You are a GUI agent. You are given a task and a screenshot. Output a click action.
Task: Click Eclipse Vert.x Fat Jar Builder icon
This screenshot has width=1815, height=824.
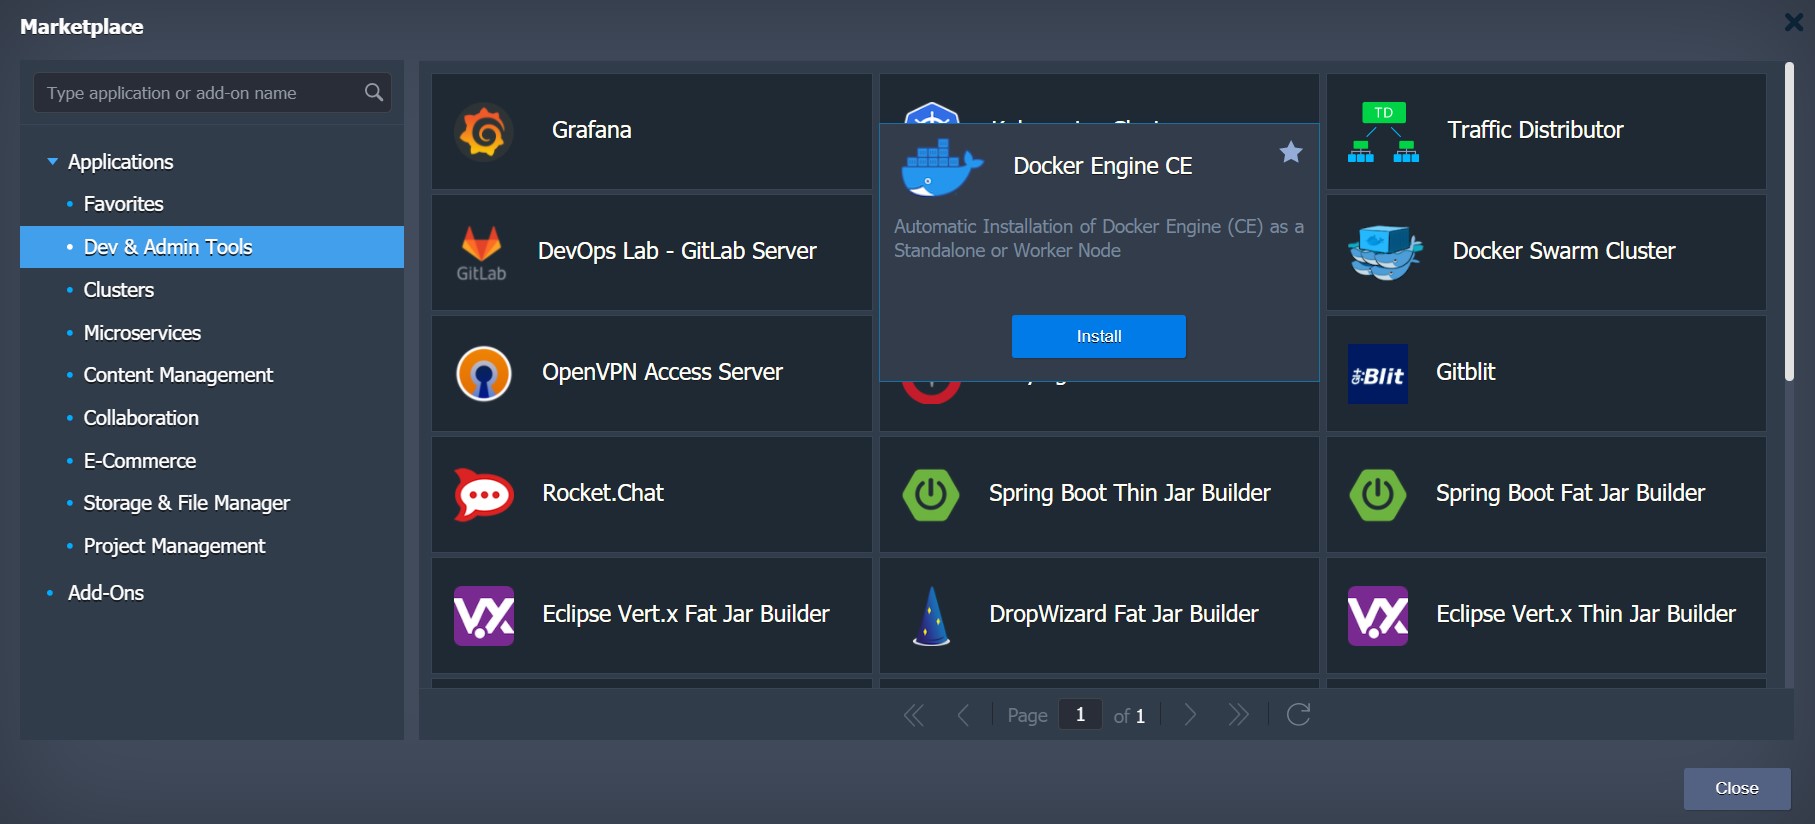click(484, 615)
